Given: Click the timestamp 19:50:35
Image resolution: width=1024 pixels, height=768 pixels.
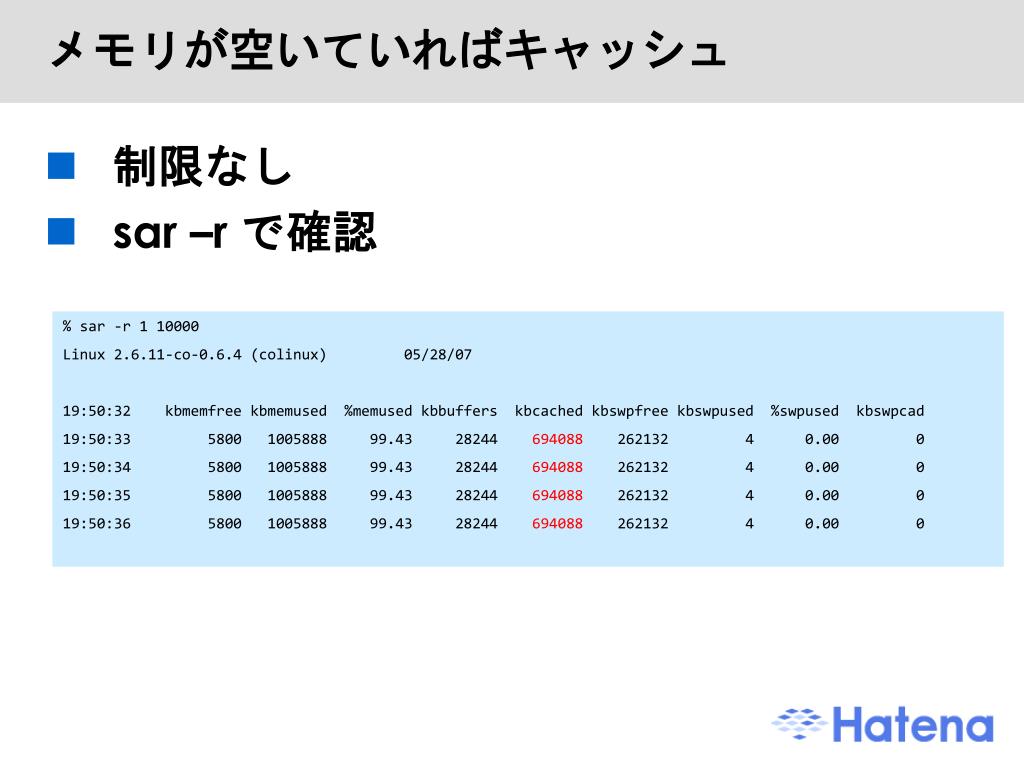Looking at the screenshot, I should pos(97,495).
